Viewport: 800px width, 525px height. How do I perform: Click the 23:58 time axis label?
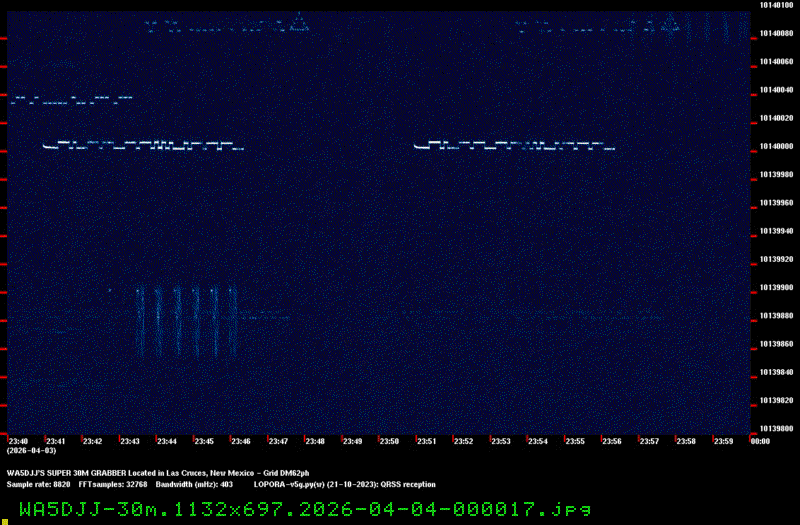pos(686,441)
